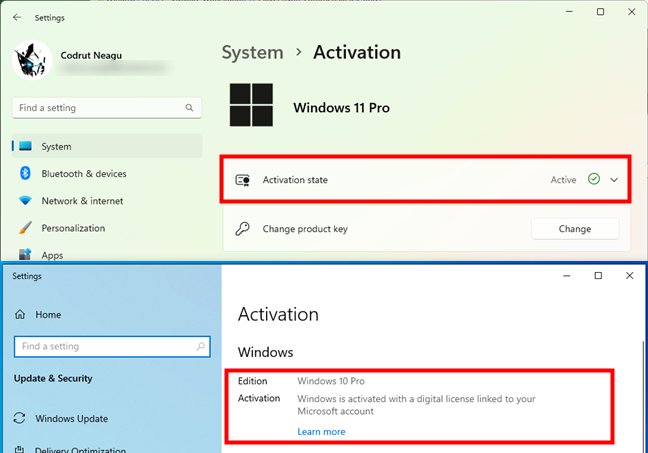Open Codrut Neagu profile avatar
The image size is (648, 453).
coord(32,60)
